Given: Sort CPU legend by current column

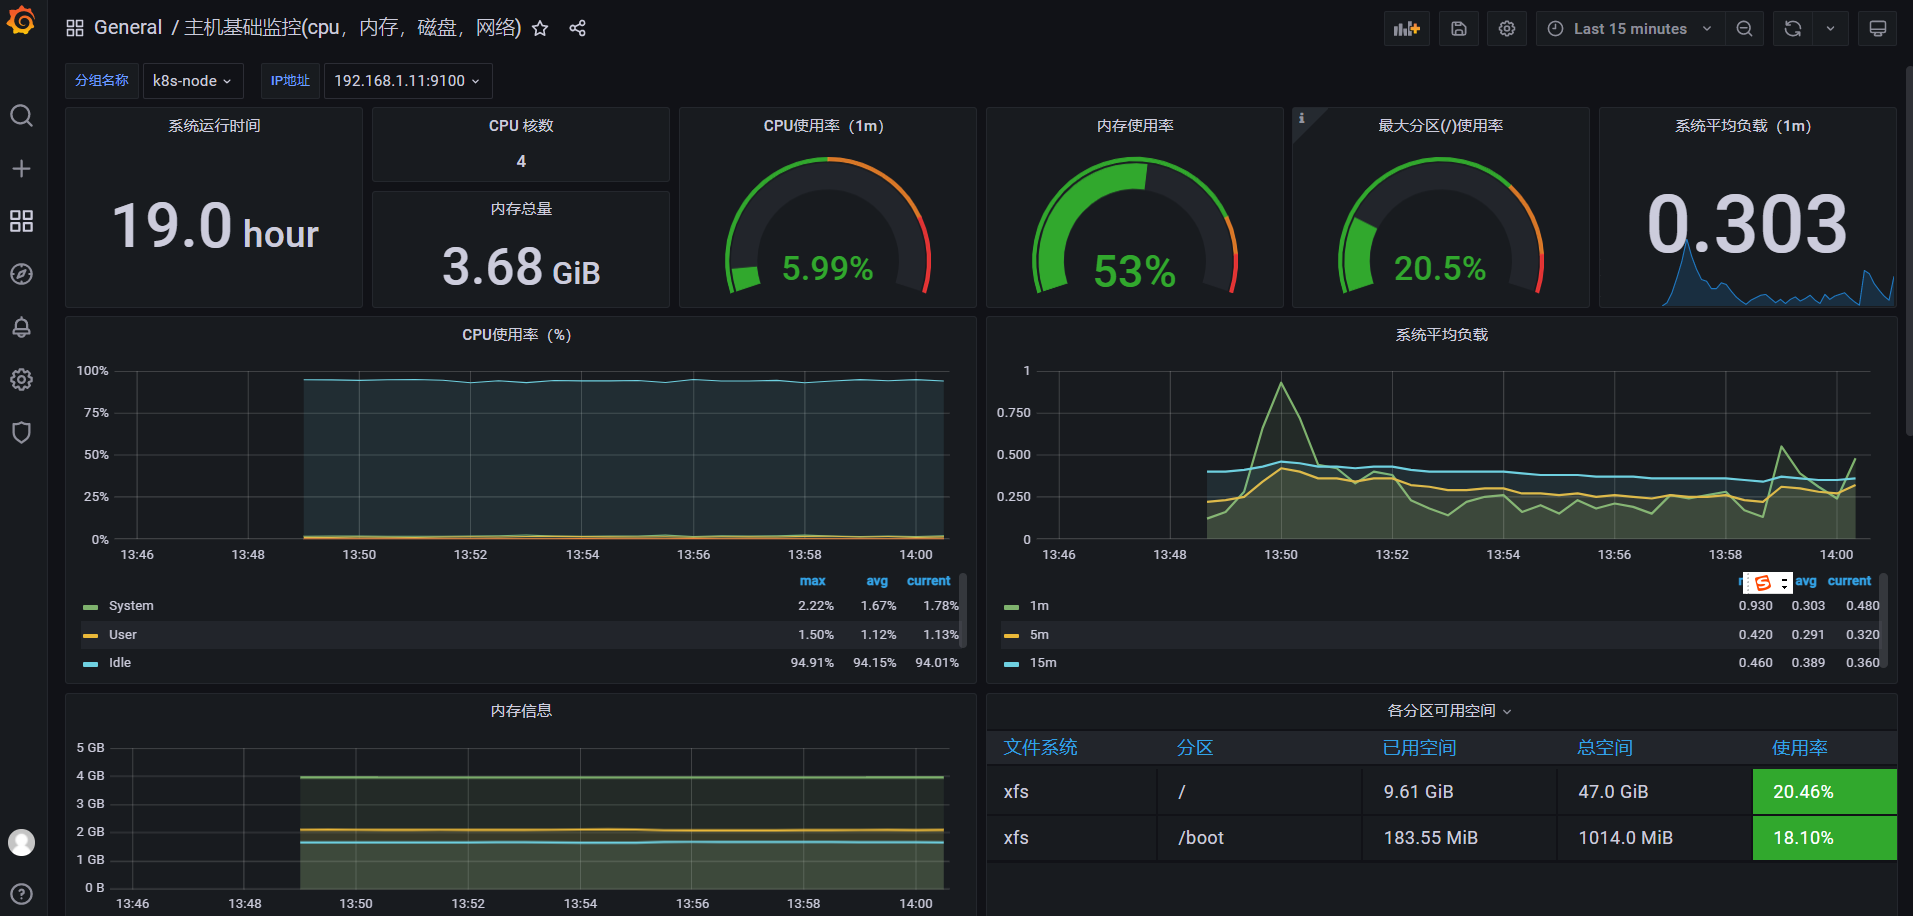Looking at the screenshot, I should pos(928,581).
